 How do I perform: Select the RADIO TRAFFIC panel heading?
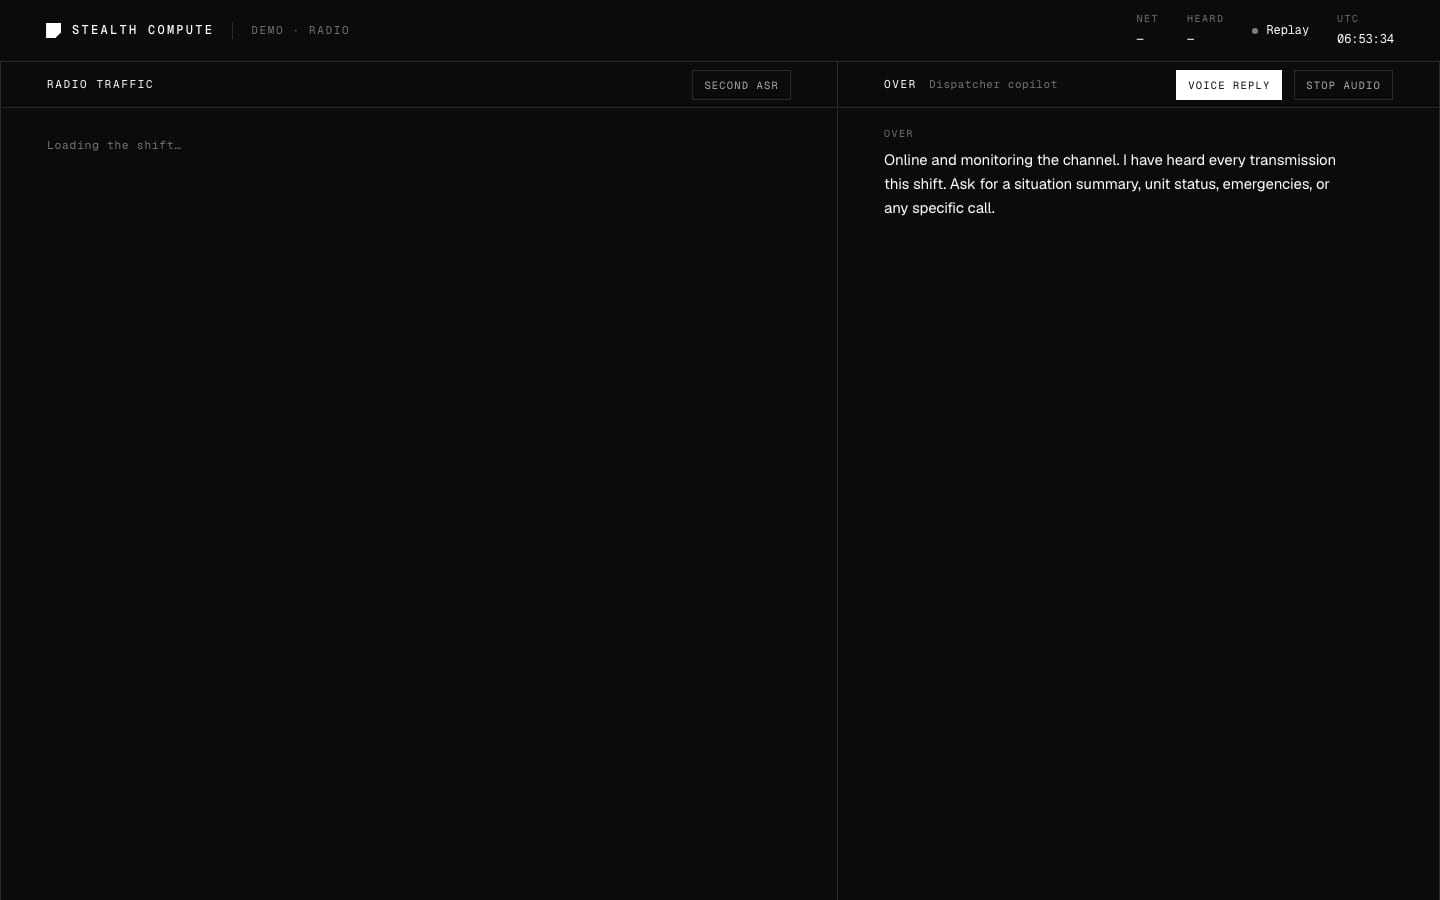(x=100, y=84)
